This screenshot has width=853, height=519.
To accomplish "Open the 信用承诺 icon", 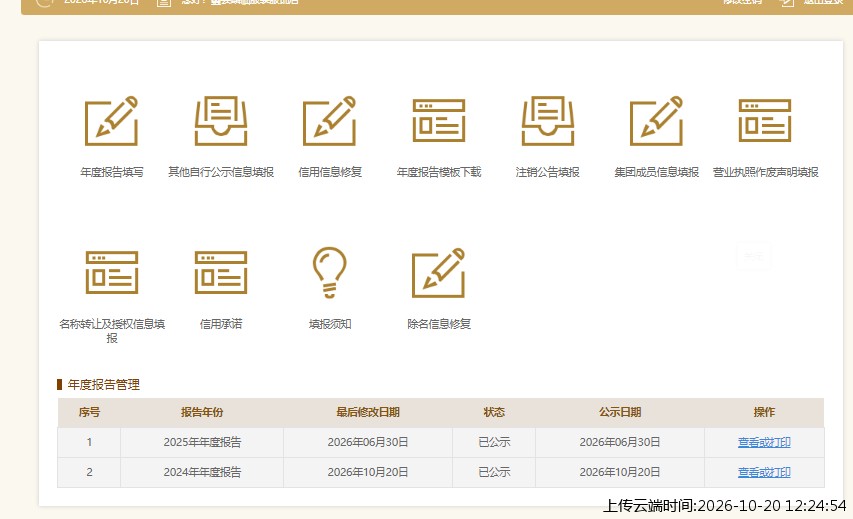I will pyautogui.click(x=221, y=273).
